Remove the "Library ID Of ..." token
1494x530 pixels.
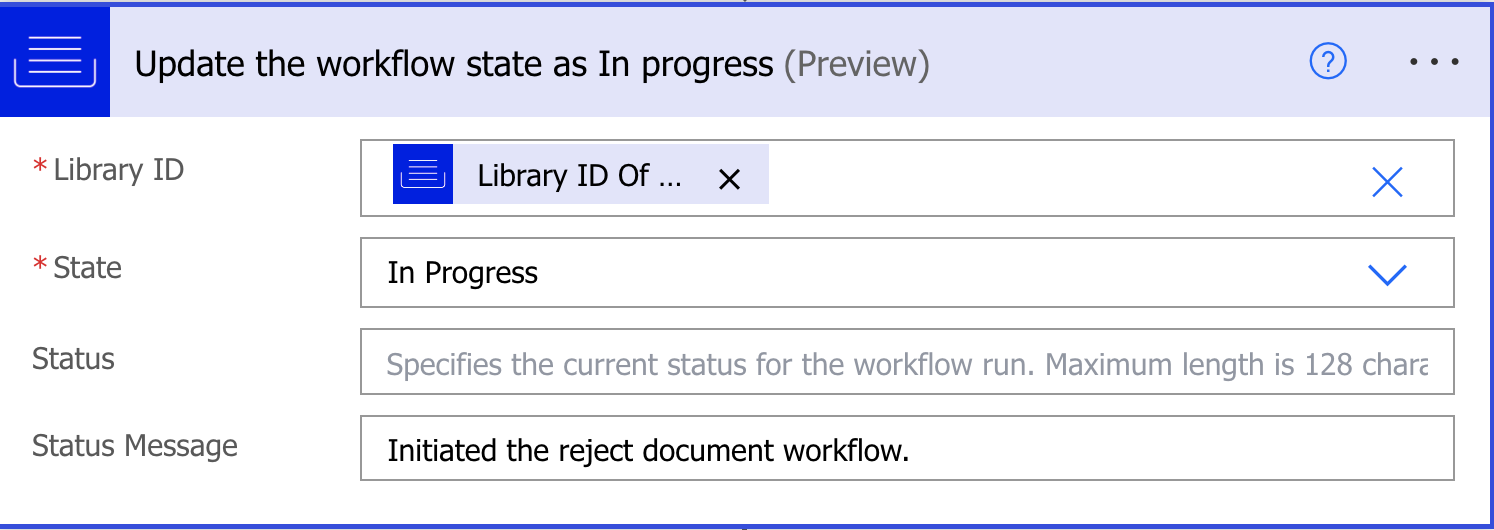730,179
